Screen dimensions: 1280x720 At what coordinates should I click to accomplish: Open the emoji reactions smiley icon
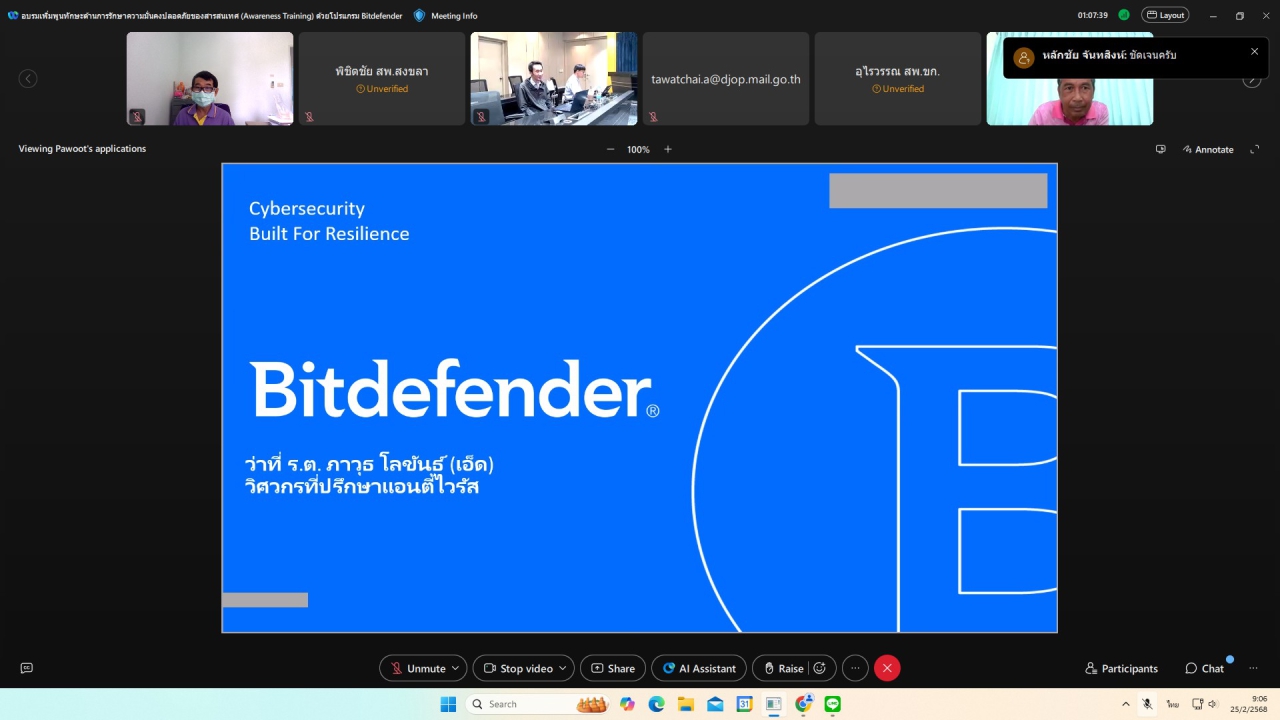tap(820, 668)
